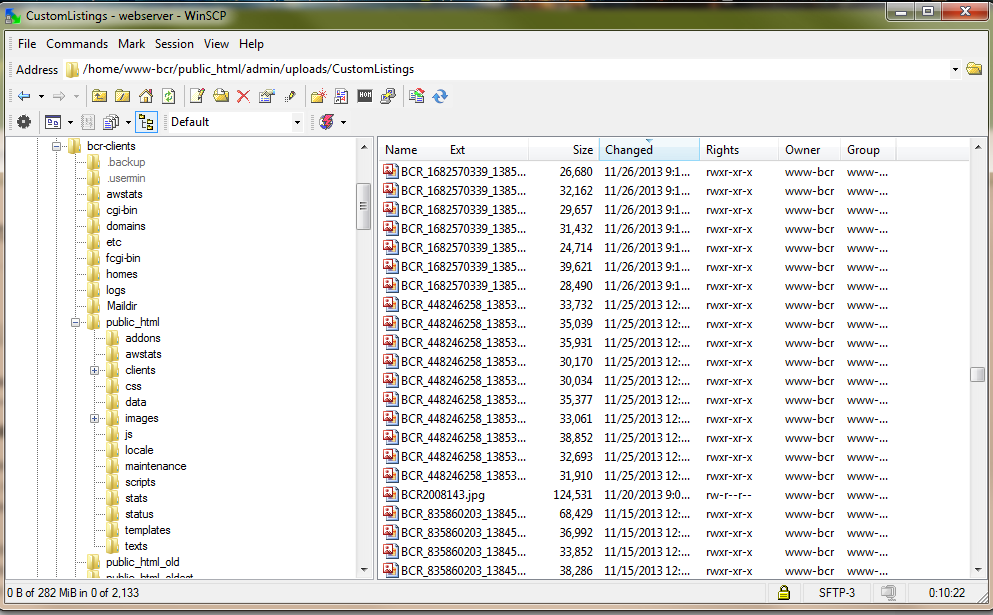This screenshot has height=615, width=993.
Task: Open the Commands menu
Action: pos(77,44)
